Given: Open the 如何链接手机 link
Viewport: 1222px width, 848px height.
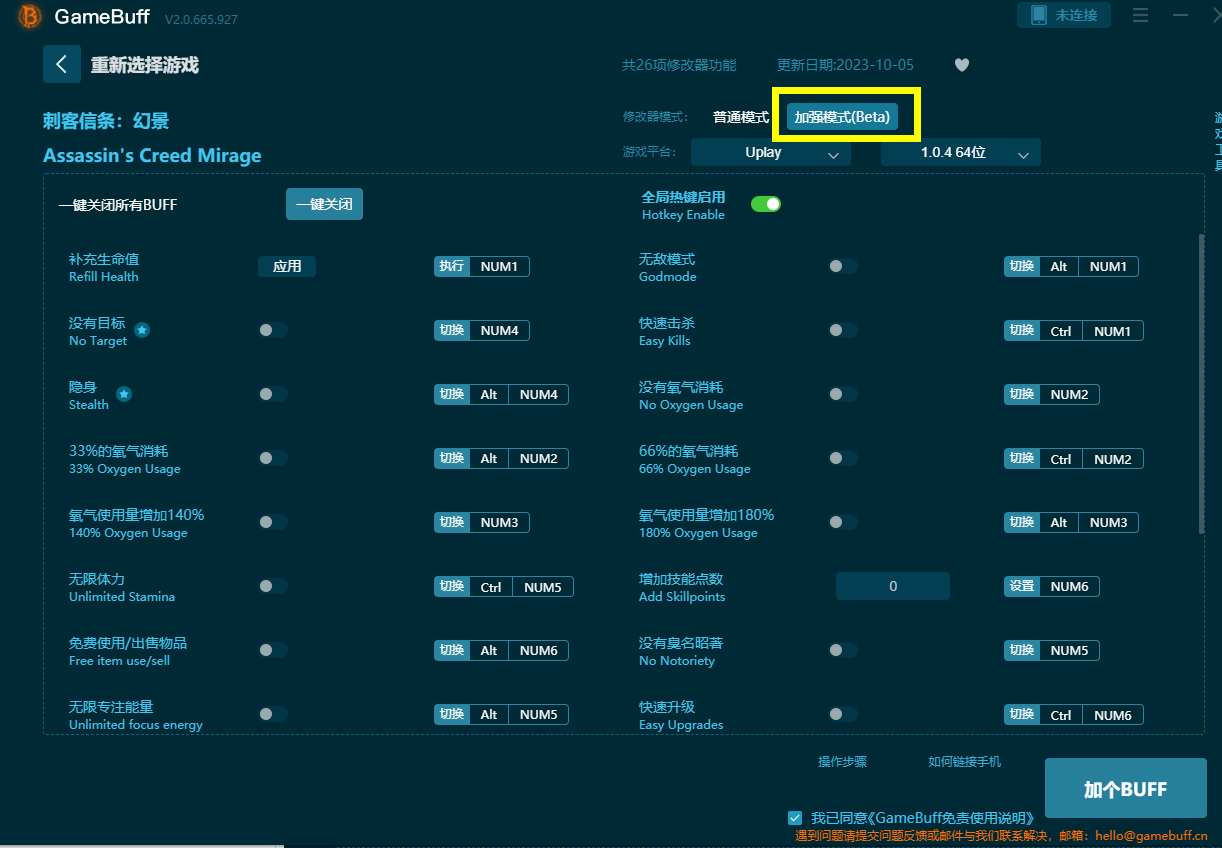Looking at the screenshot, I should tap(964, 762).
